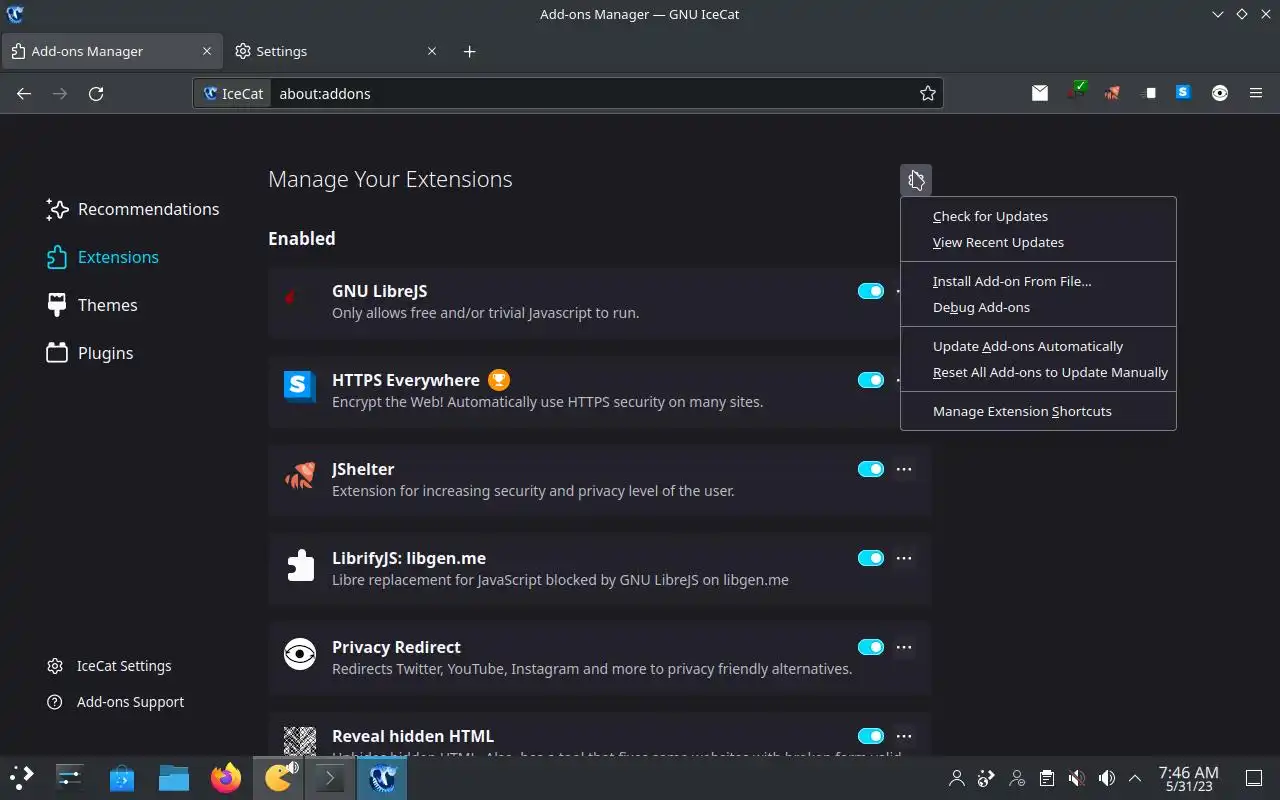Open JShelter more options menu
Screen dimensions: 1280x800
click(x=904, y=469)
